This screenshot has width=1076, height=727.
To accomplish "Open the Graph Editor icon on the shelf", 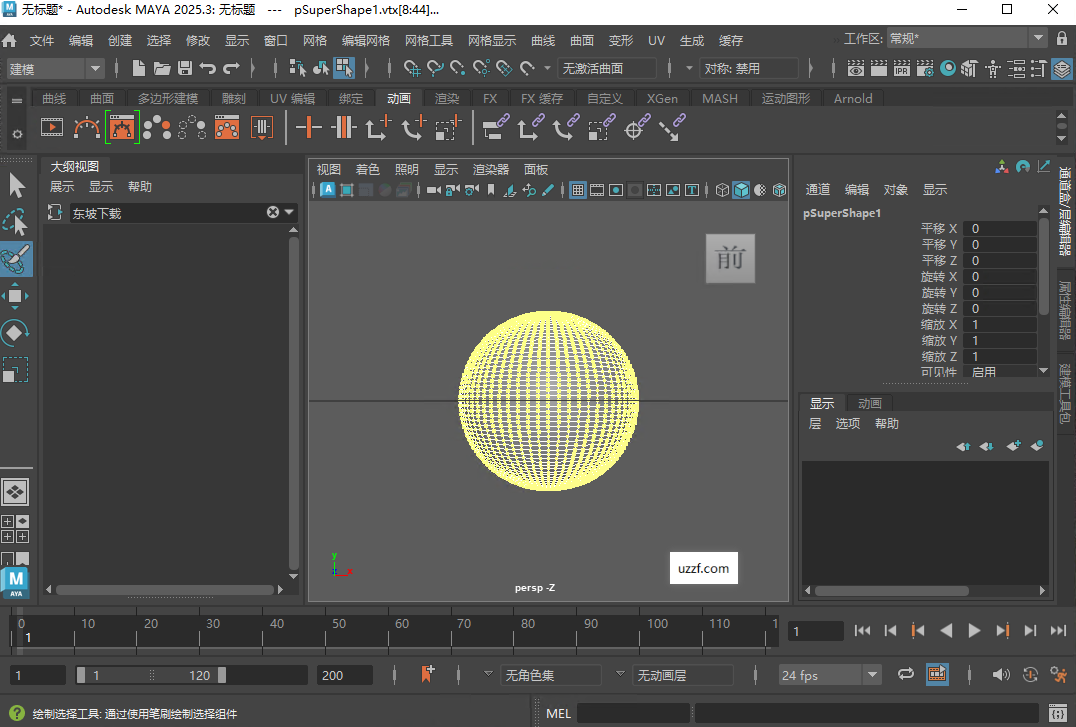I will click(x=124, y=128).
